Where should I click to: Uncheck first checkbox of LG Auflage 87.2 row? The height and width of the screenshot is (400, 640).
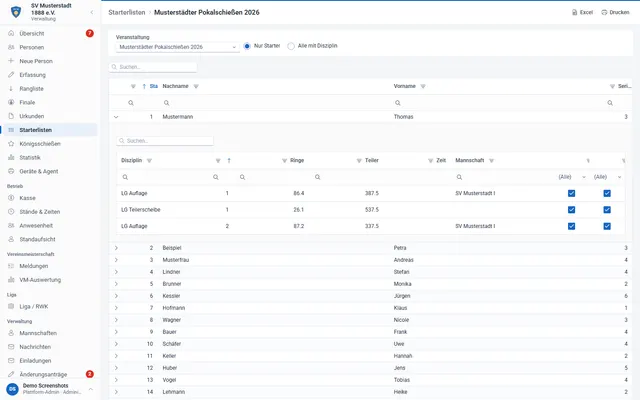pos(571,226)
